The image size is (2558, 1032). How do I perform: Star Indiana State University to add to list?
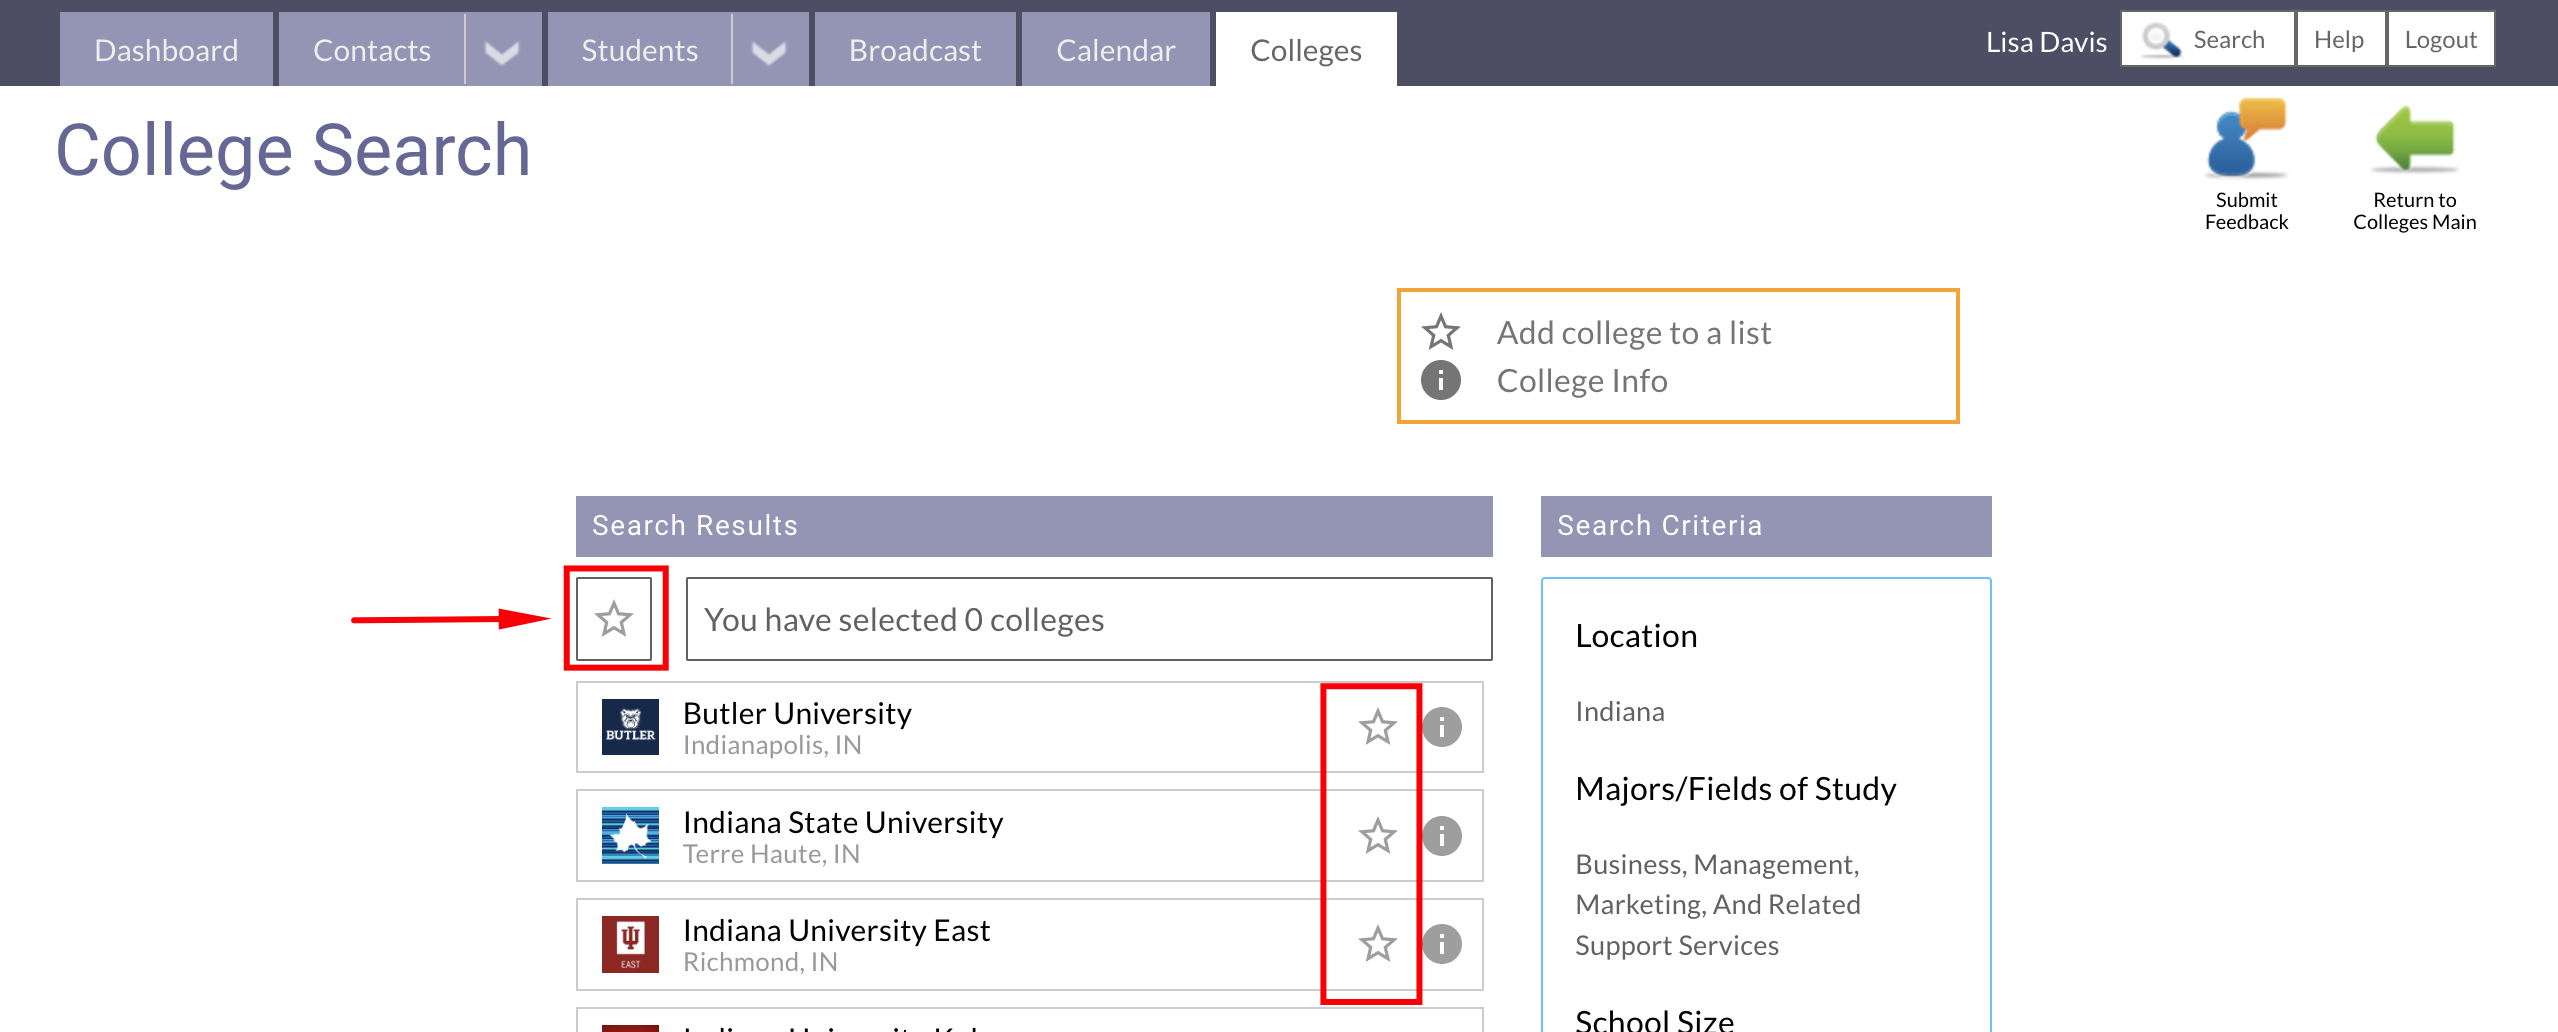pyautogui.click(x=1377, y=835)
